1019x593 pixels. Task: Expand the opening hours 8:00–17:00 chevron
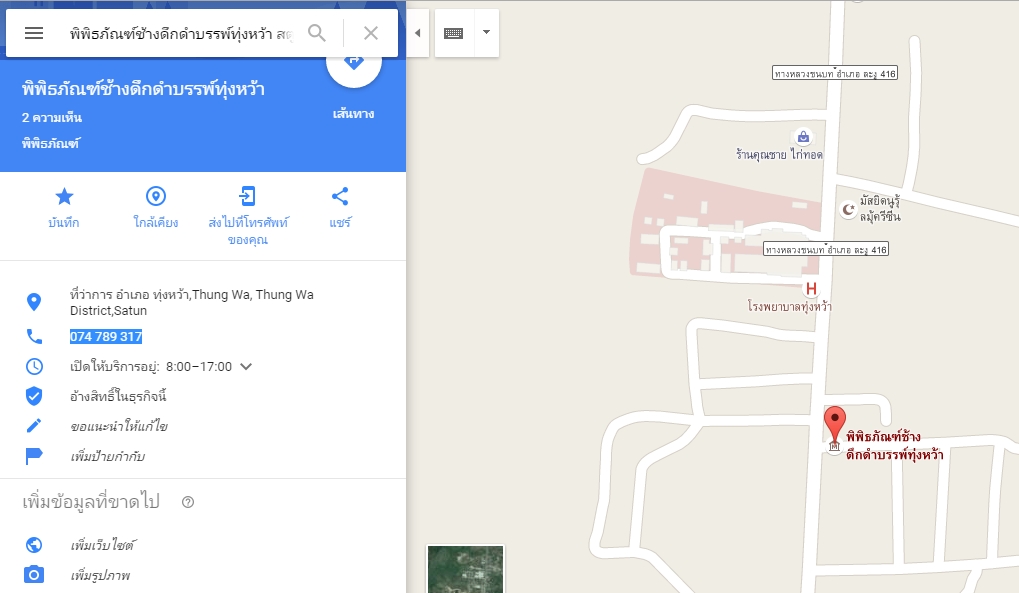click(x=246, y=366)
